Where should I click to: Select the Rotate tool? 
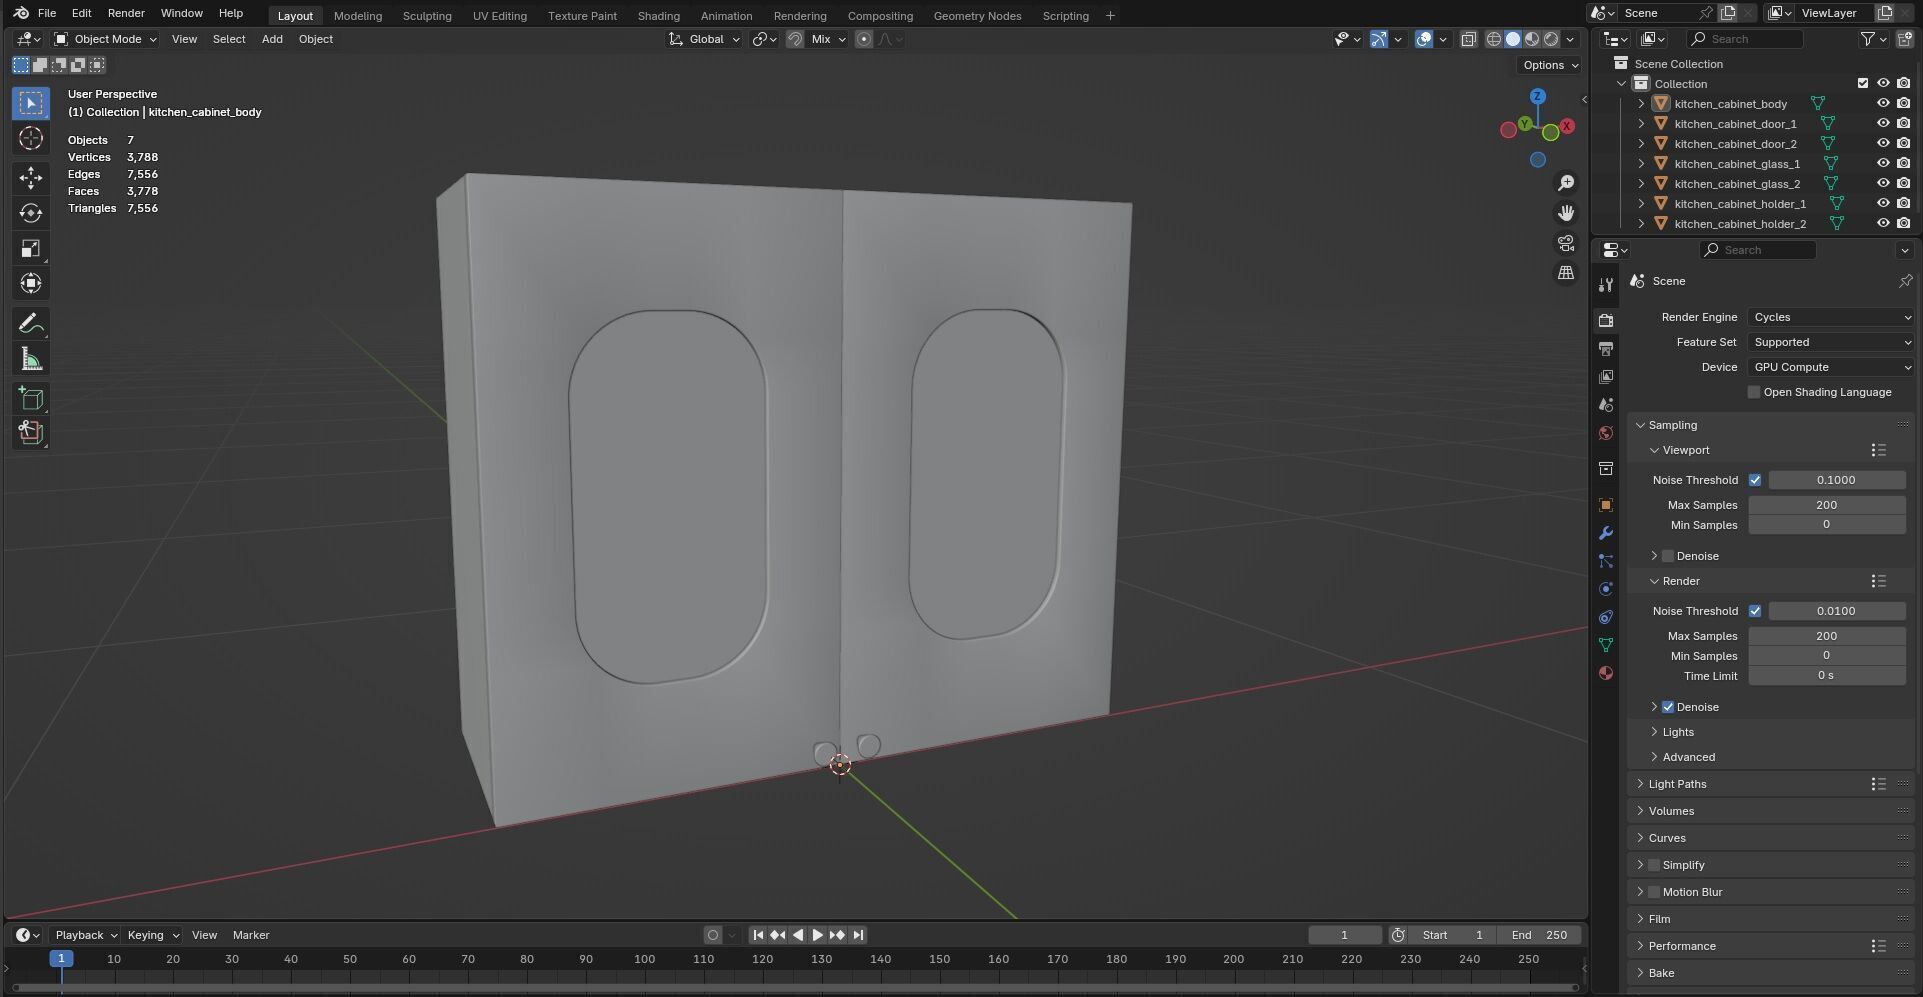pos(31,213)
